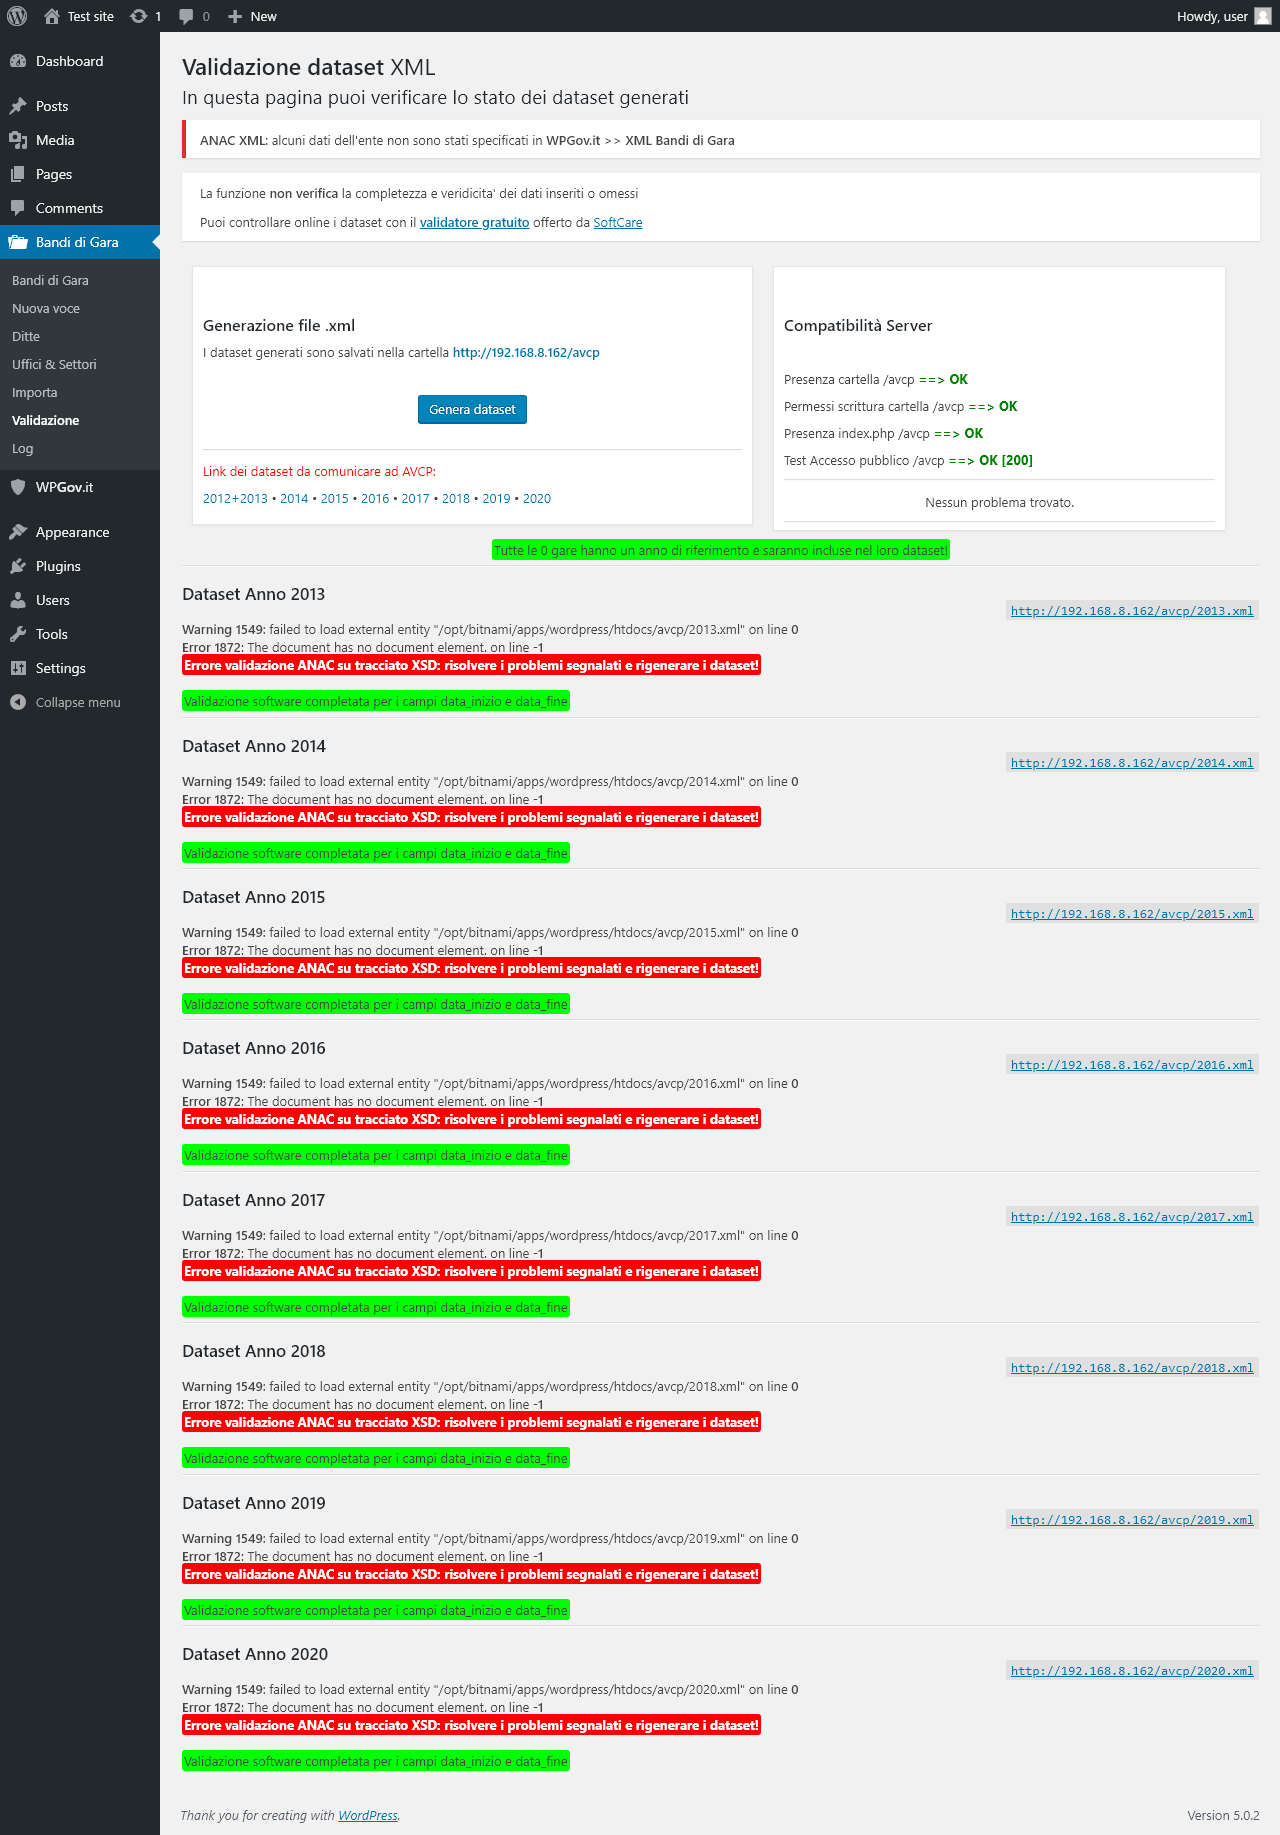
Task: Click the Test Accesso pubblico OK [200] status
Action: [908, 461]
